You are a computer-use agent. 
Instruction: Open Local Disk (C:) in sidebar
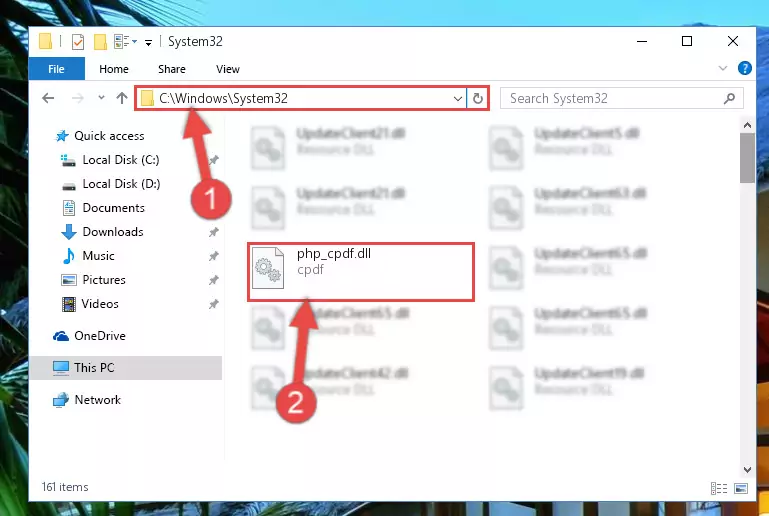(x=121, y=160)
